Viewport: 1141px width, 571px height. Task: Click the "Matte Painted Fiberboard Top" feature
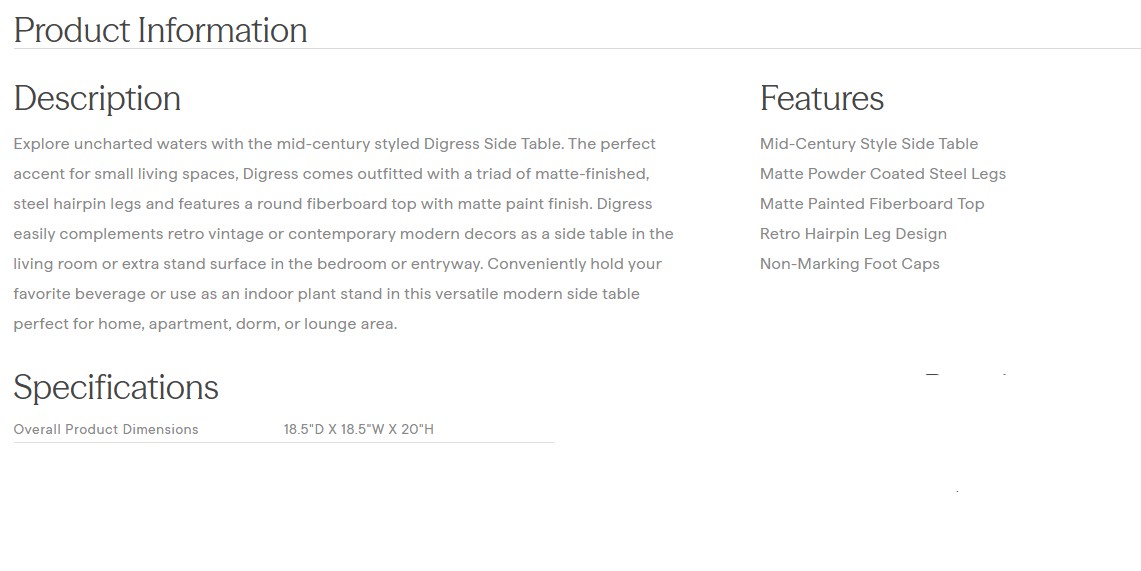(871, 204)
